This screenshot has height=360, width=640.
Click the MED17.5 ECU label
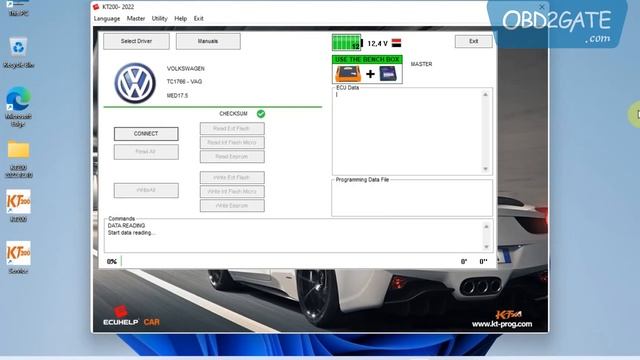click(x=177, y=96)
